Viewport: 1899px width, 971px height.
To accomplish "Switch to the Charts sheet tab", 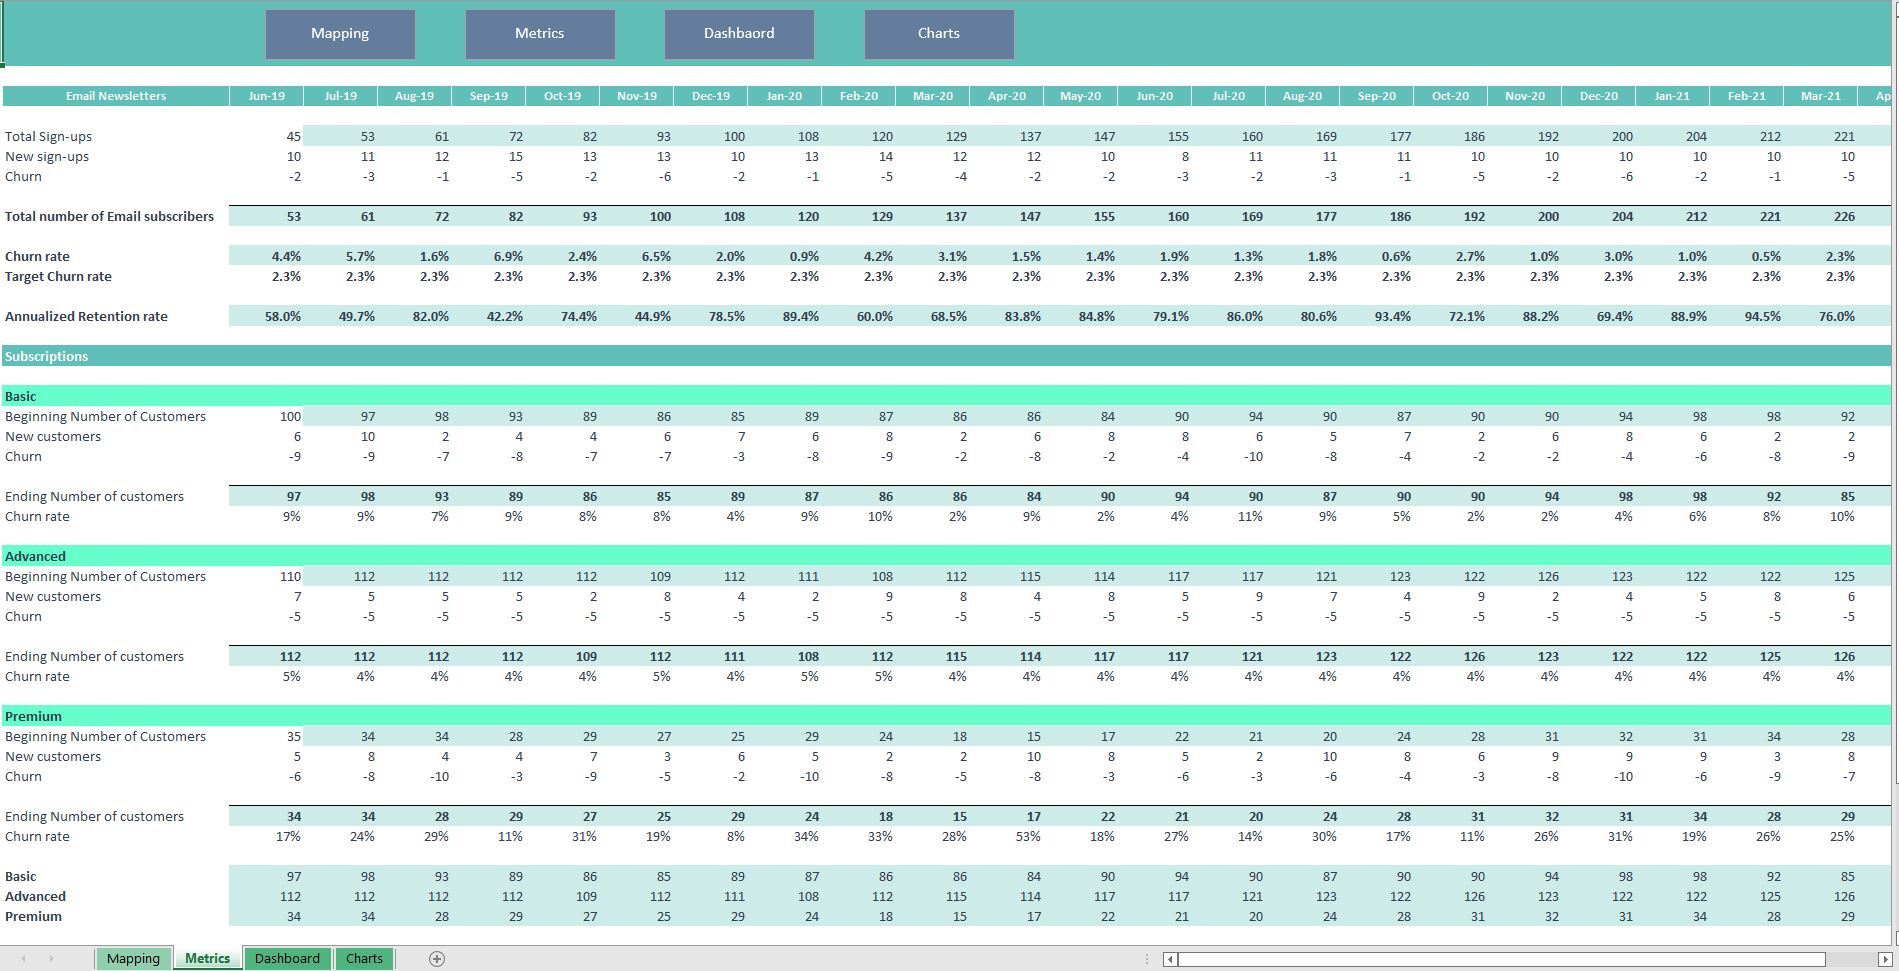I will [x=364, y=958].
